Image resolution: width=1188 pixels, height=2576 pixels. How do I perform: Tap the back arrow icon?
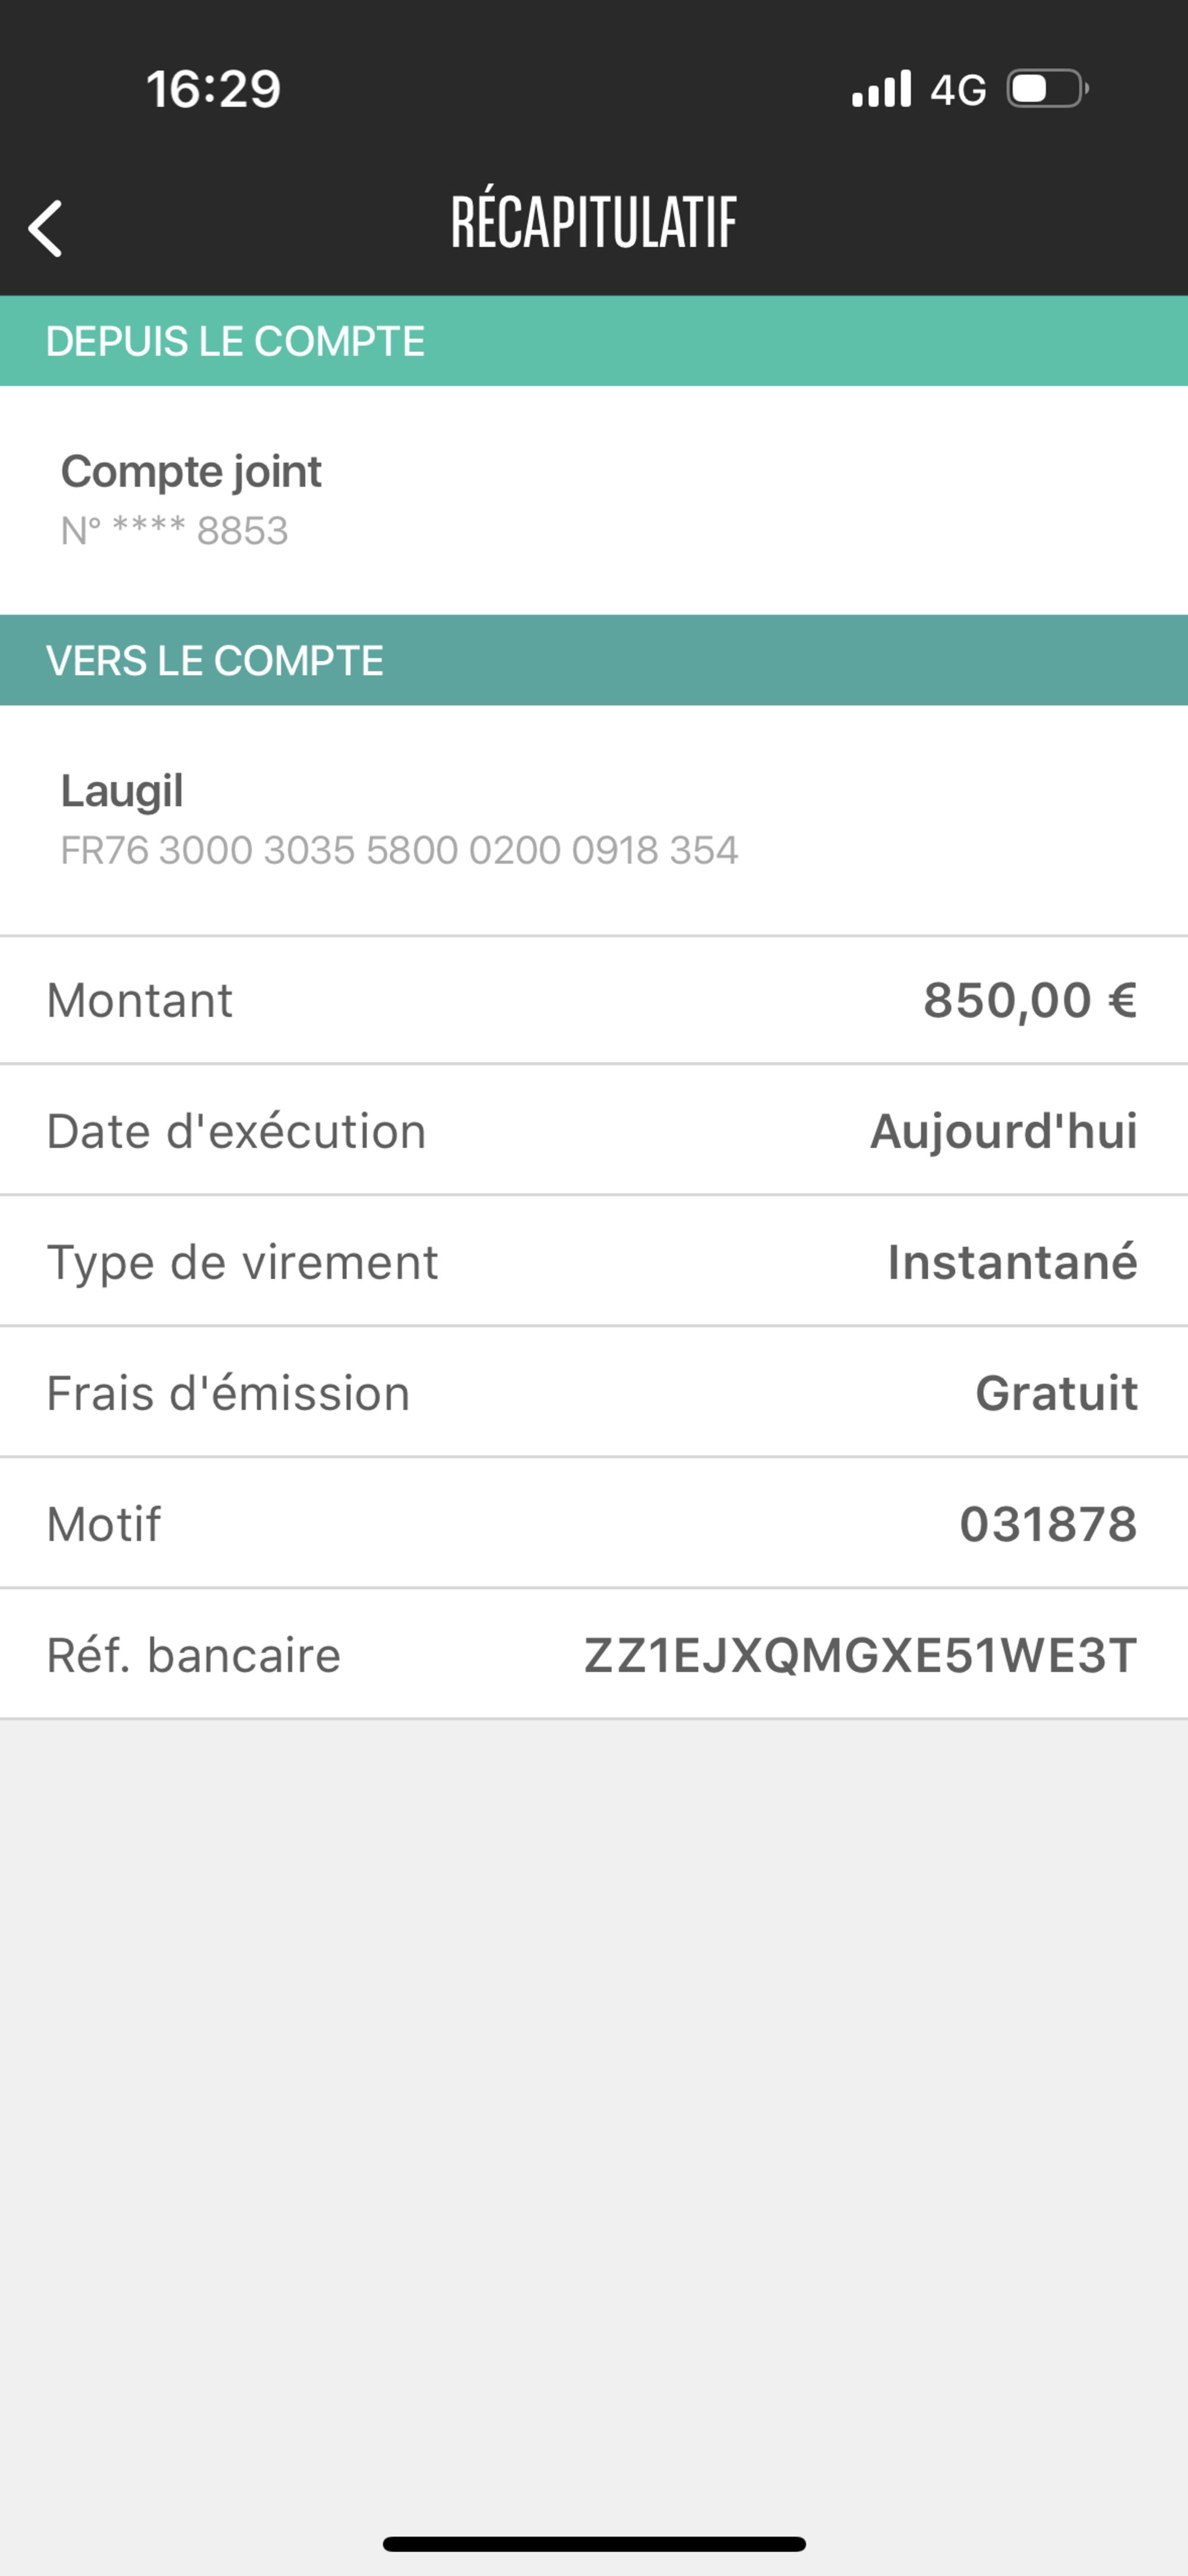(x=46, y=229)
